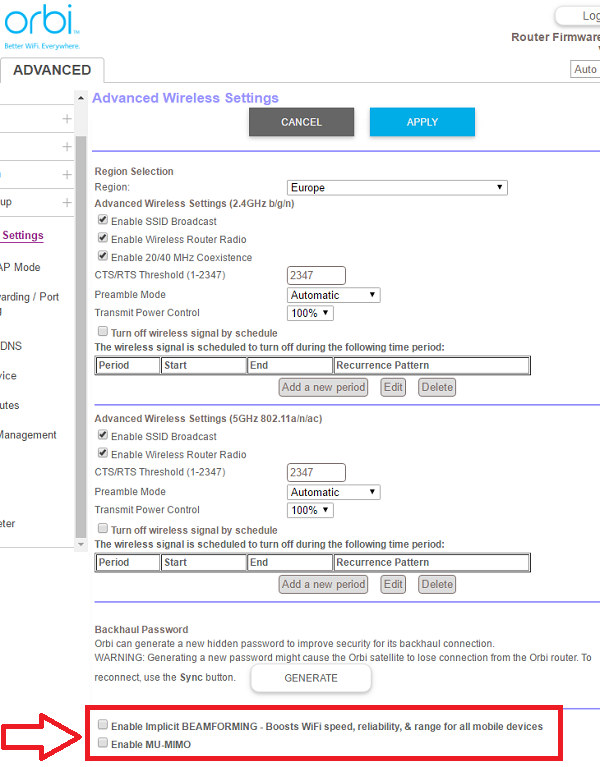
Task: Click 2.4GHz schedule Edit button
Action: [x=393, y=387]
